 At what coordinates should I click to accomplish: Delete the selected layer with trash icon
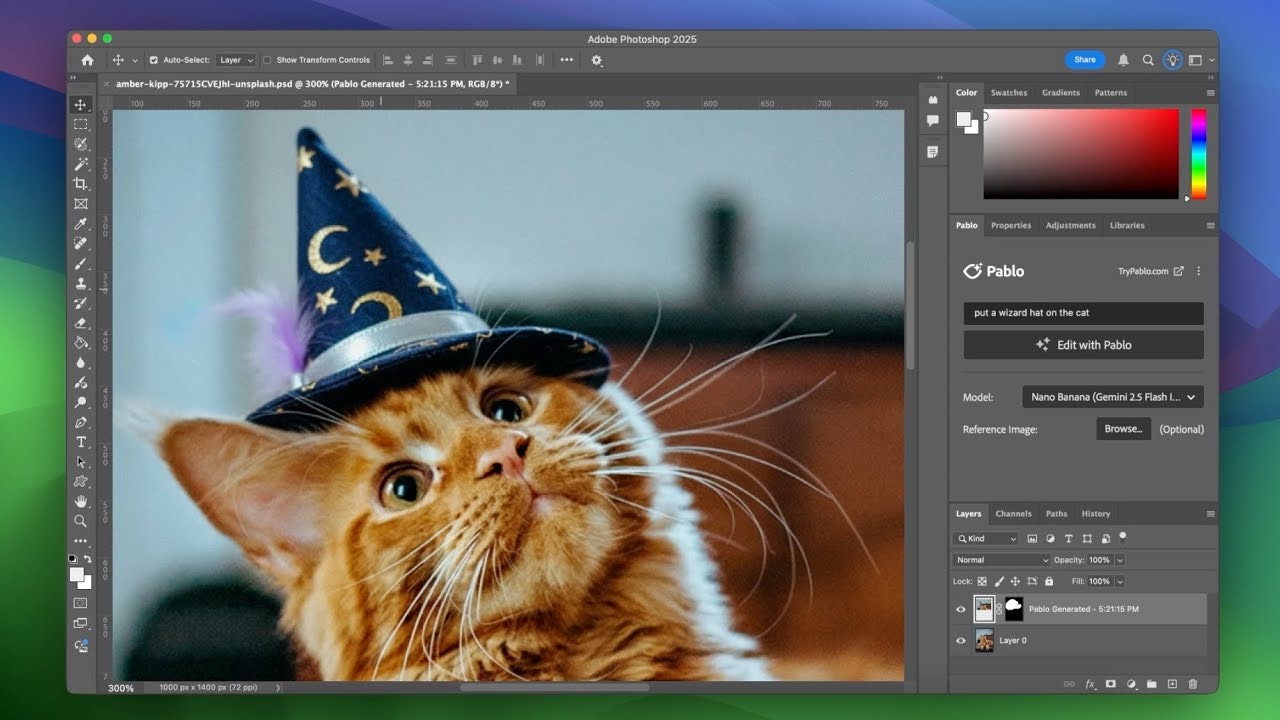(1192, 684)
